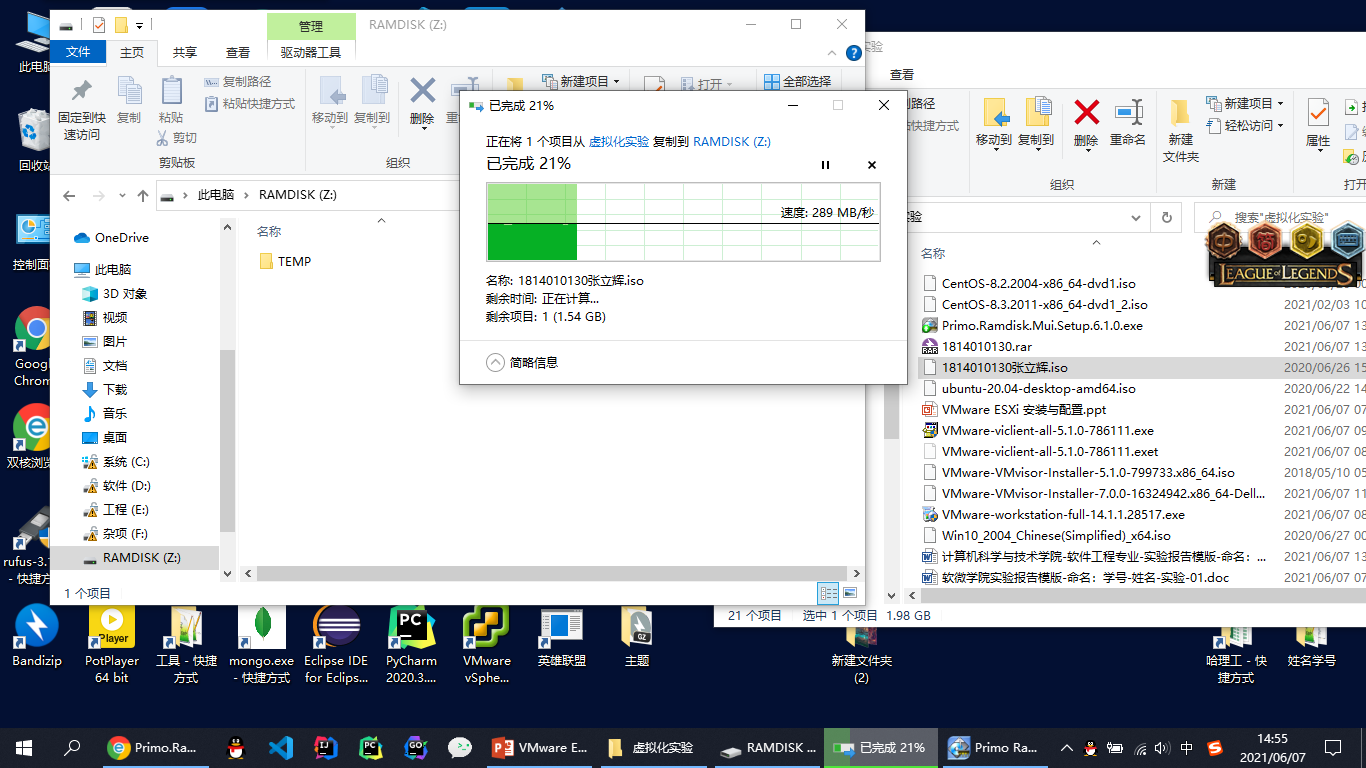Refresh the 虚拟化实验 folder view
Viewport: 1366px width, 768px height.
coord(1166,217)
